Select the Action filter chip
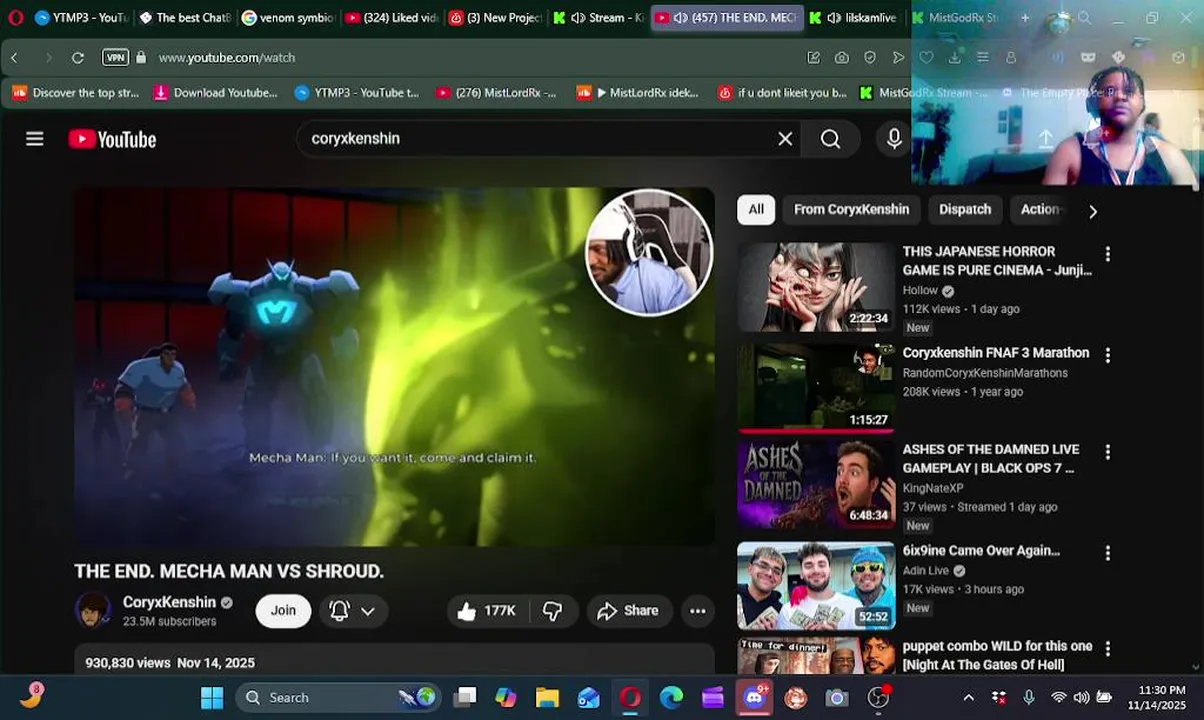Screen dimensions: 1204x720 coord(1040,209)
